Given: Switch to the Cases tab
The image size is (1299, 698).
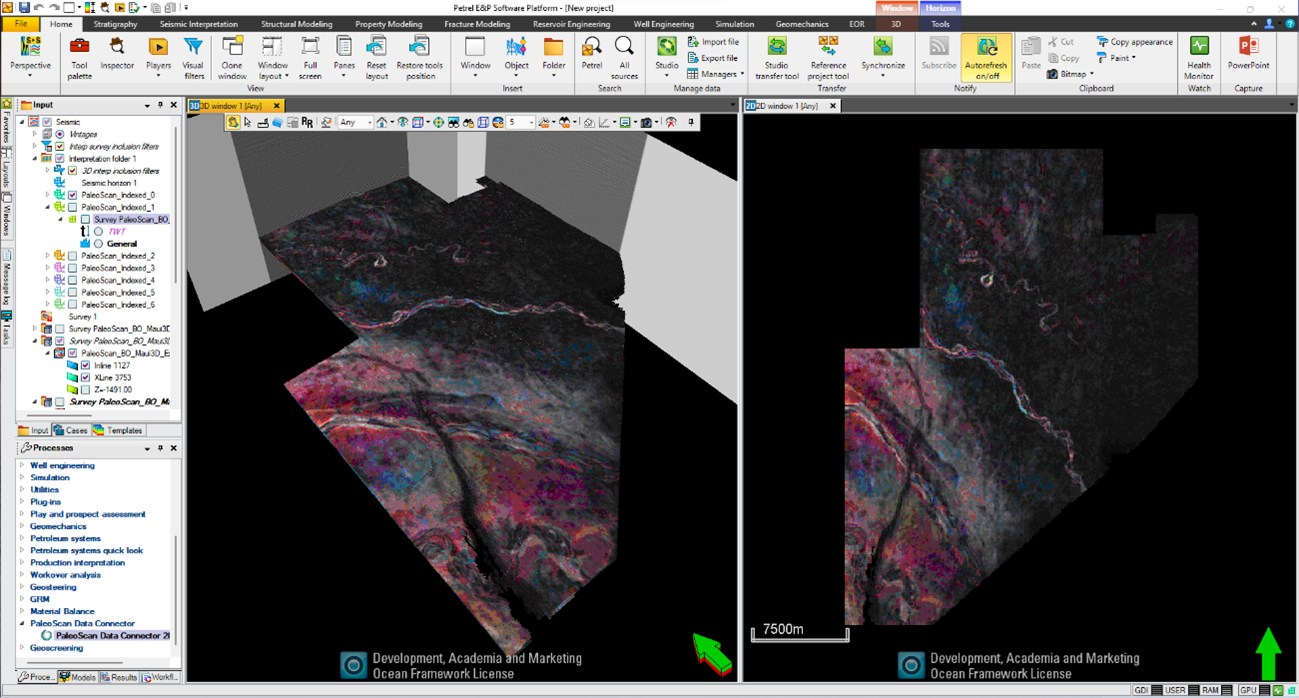Looking at the screenshot, I should (71, 430).
